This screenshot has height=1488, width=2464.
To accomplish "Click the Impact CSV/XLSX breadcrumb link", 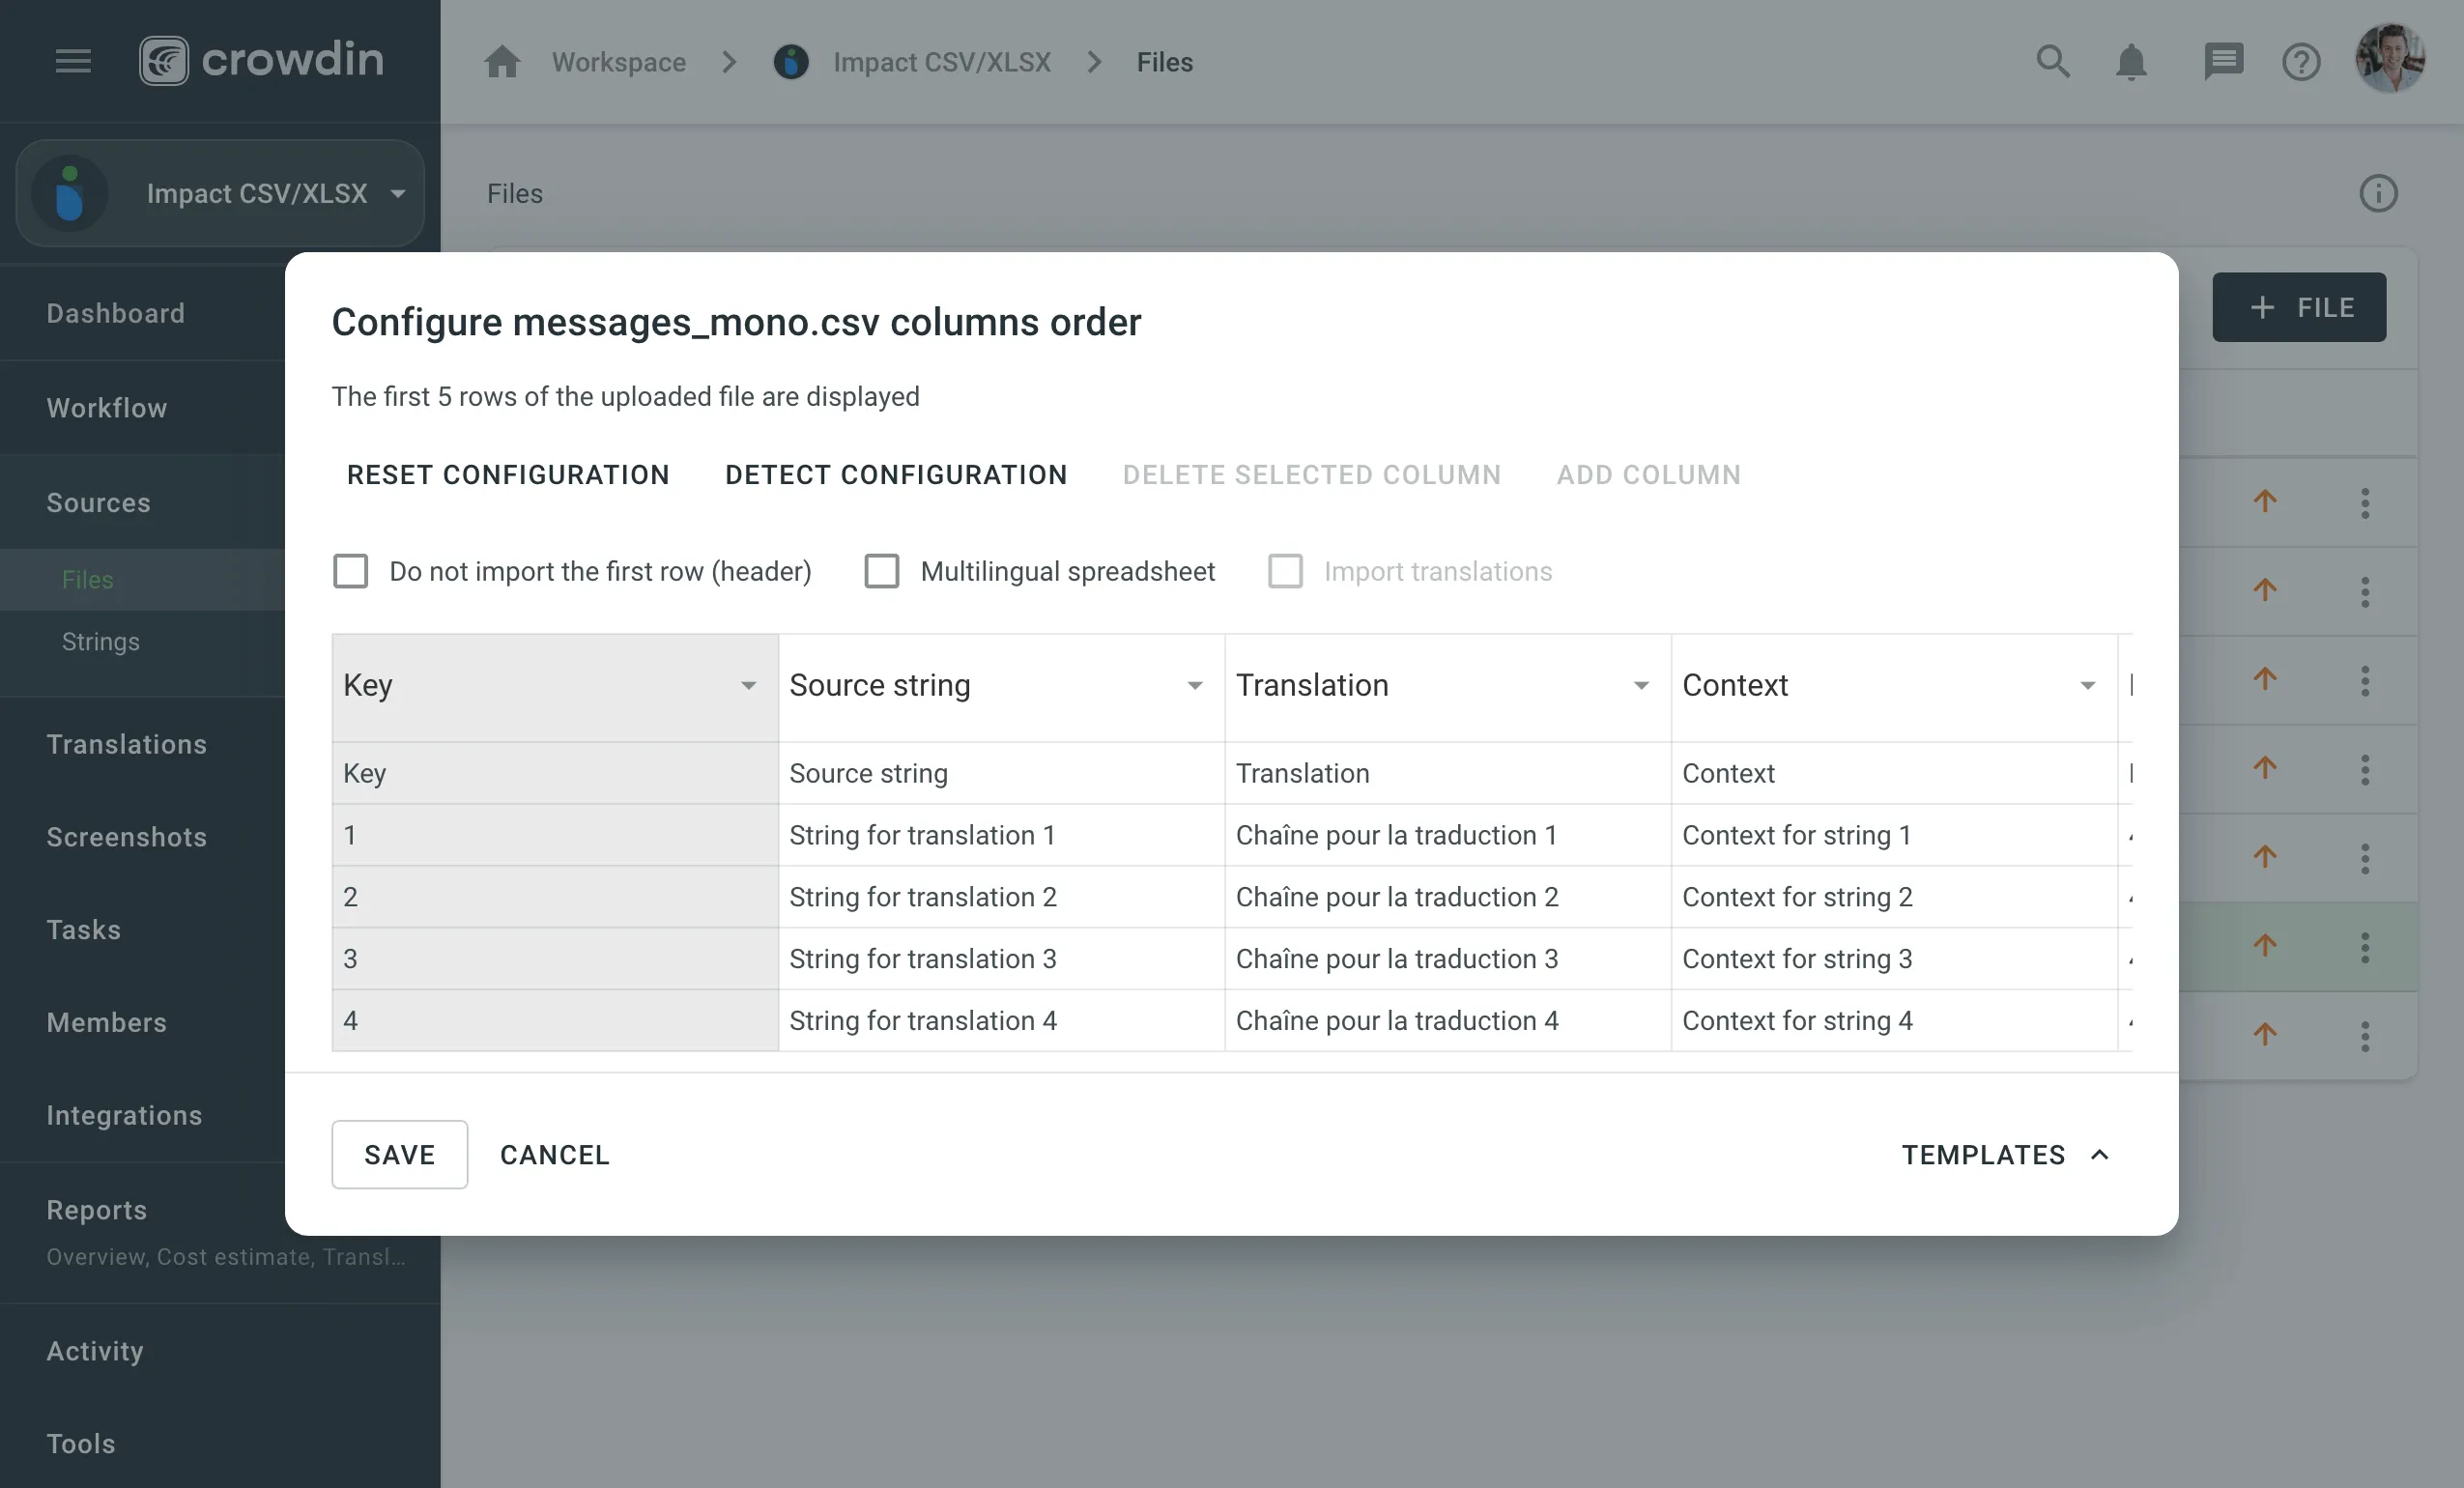I will pos(942,62).
